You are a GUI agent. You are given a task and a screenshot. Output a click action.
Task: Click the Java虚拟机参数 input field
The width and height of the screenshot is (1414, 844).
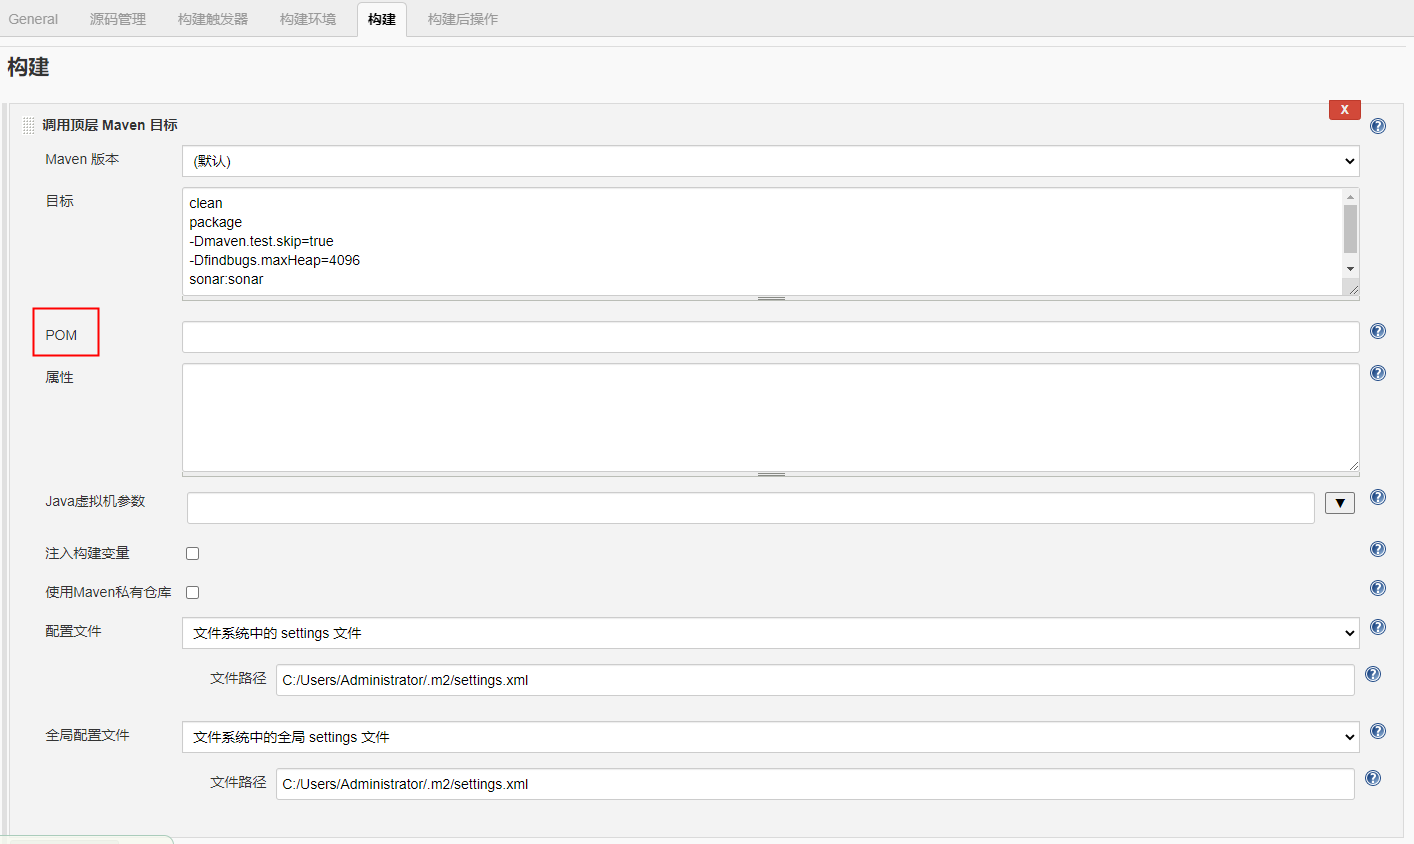750,508
